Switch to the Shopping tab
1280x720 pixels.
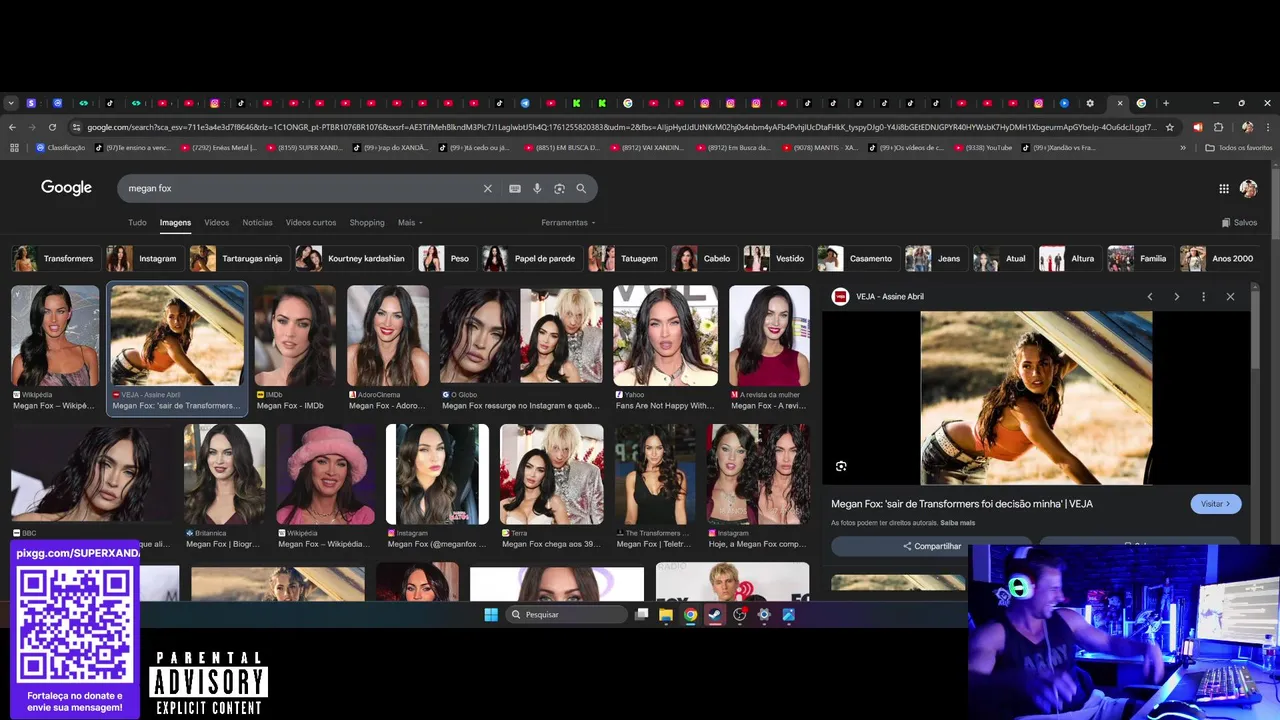pos(367,223)
